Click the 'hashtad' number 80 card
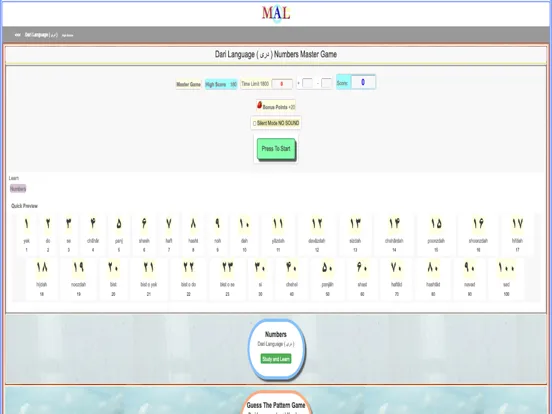 click(433, 278)
